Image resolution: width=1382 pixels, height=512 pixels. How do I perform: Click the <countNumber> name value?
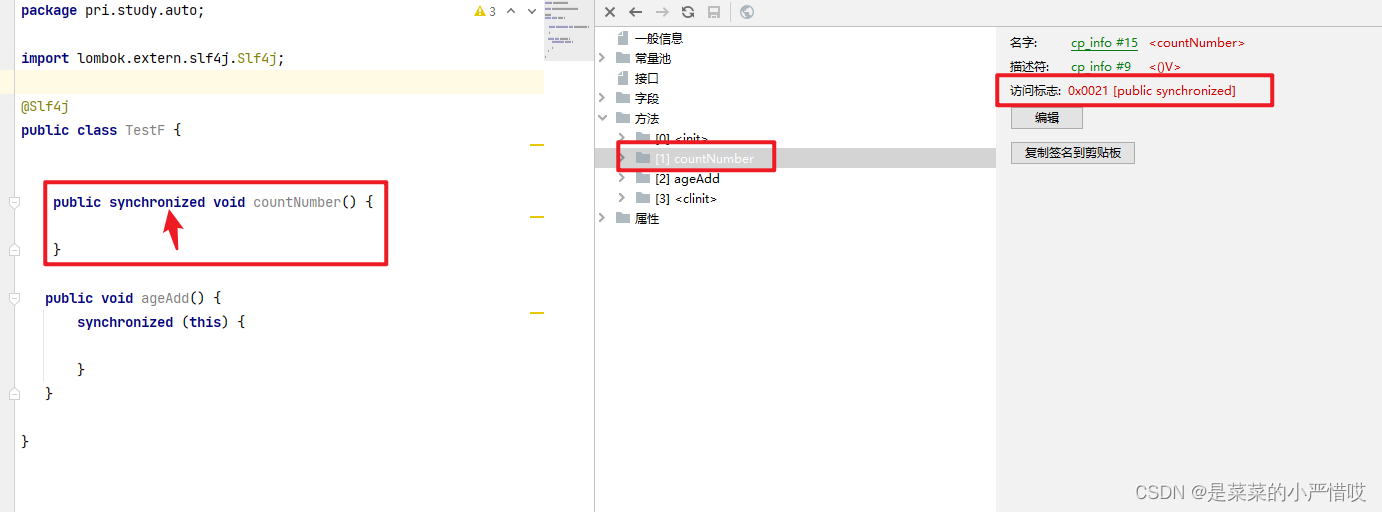pos(1197,43)
